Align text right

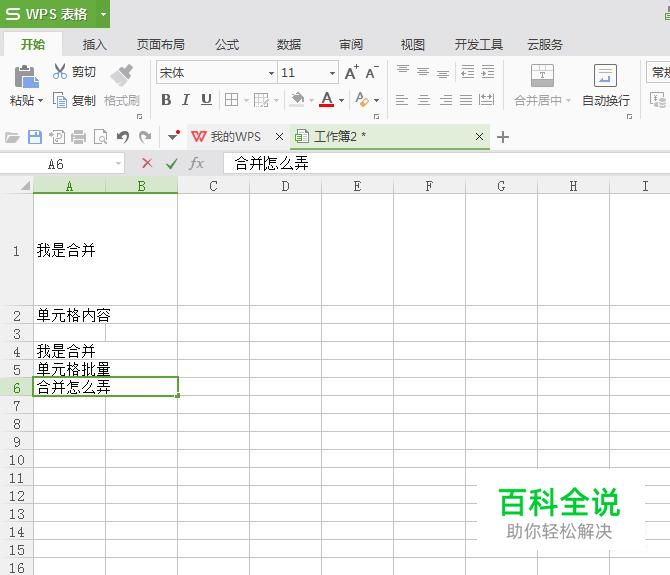pyautogui.click(x=446, y=100)
